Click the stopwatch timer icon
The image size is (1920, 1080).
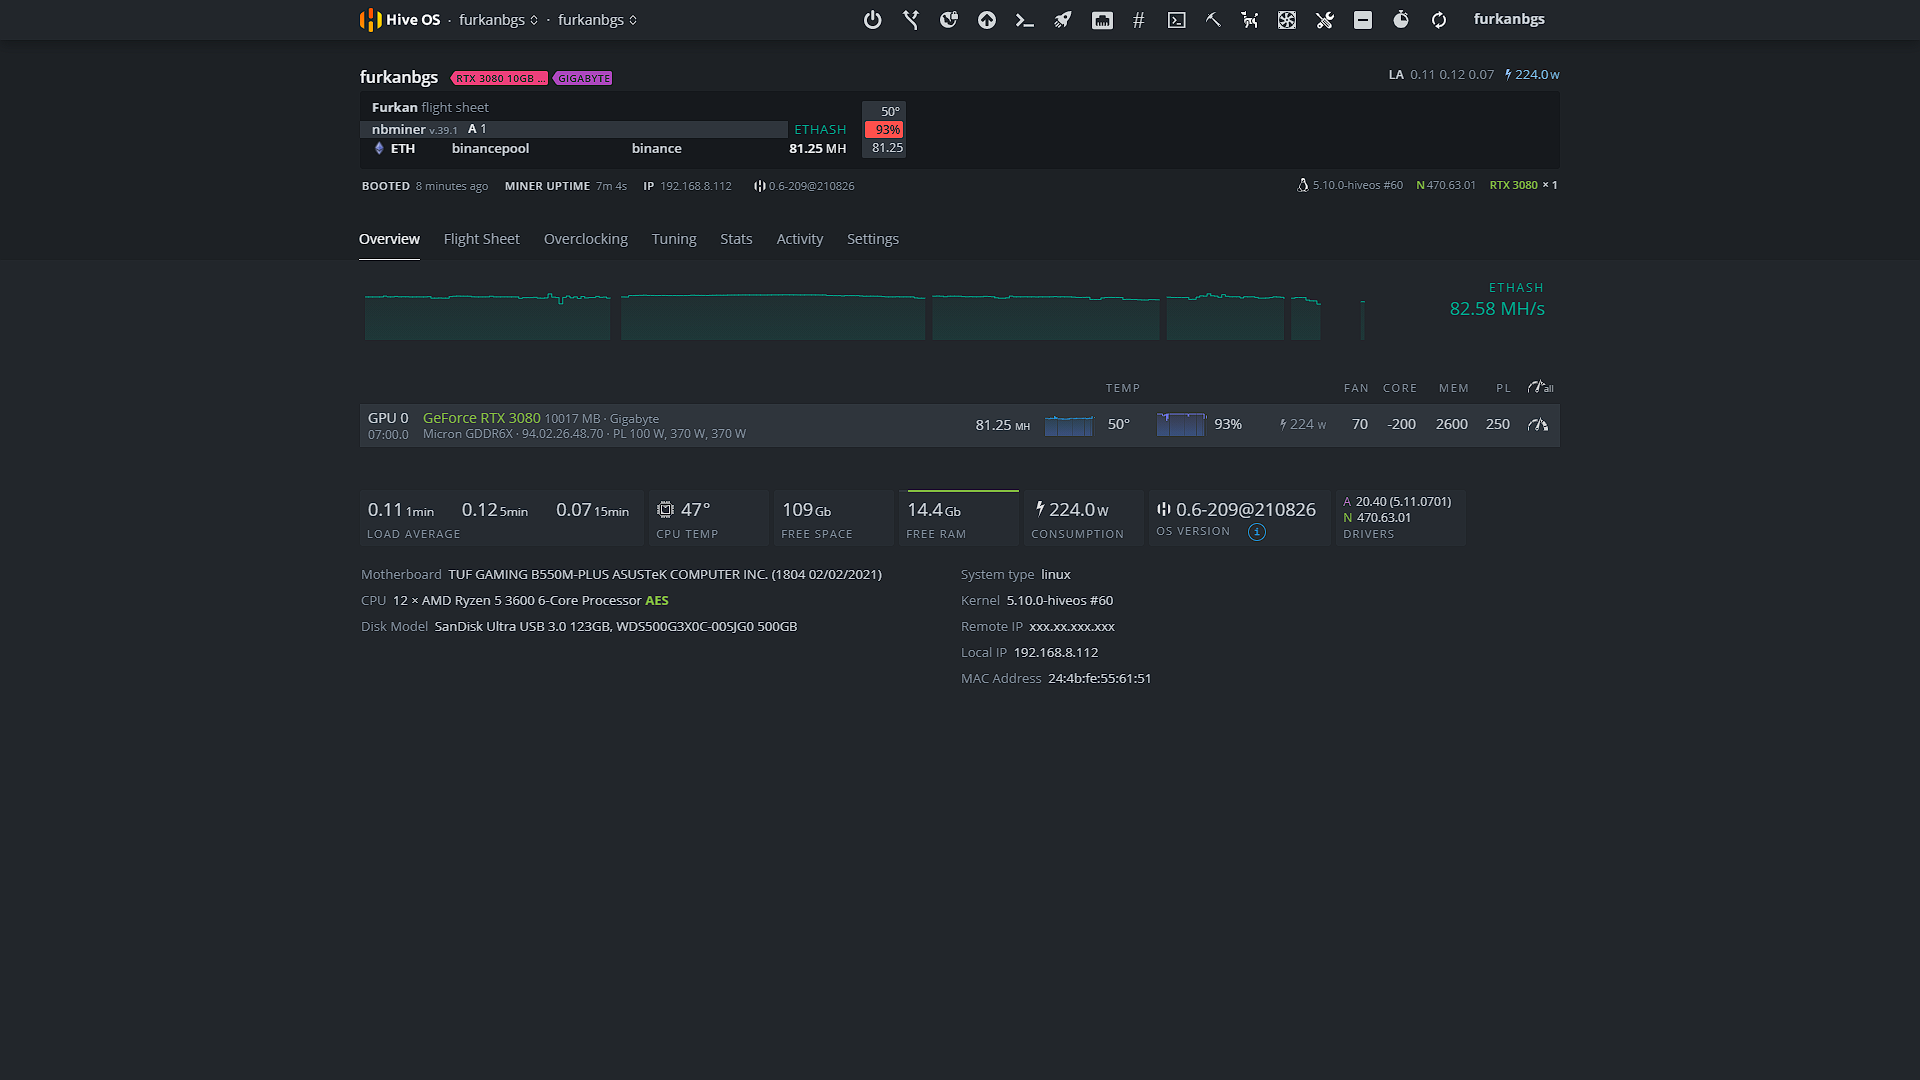tap(1401, 20)
